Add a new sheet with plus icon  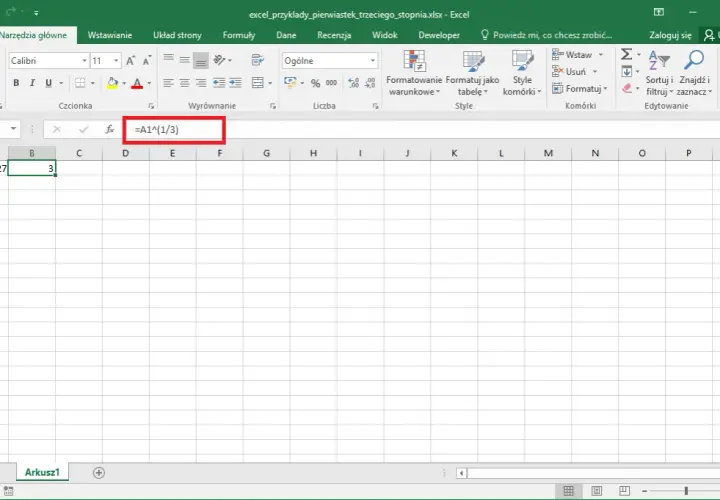pos(99,472)
